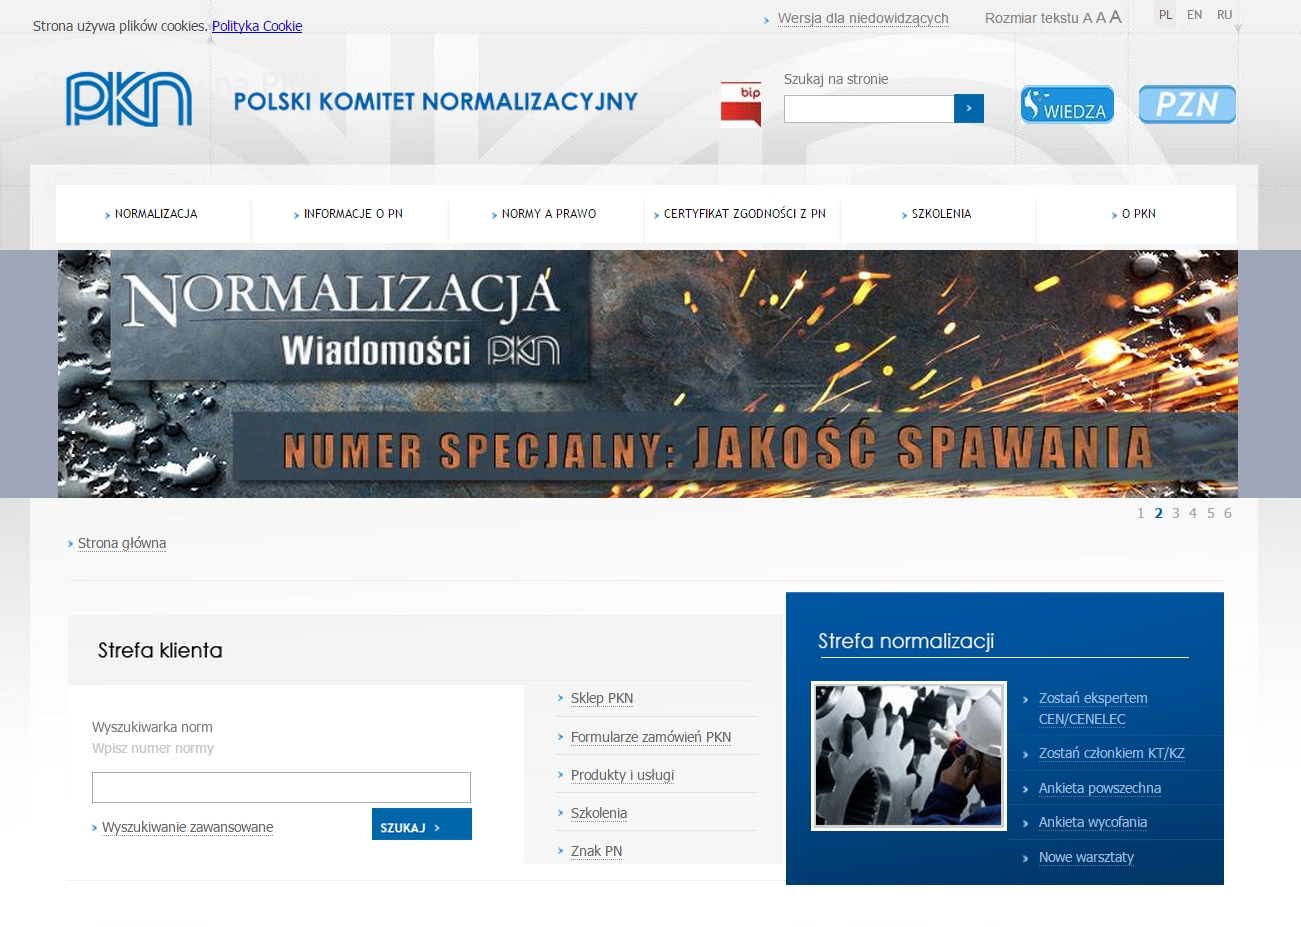Open Nowe warsztaty link
This screenshot has width=1301, height=927.
pos(1086,857)
